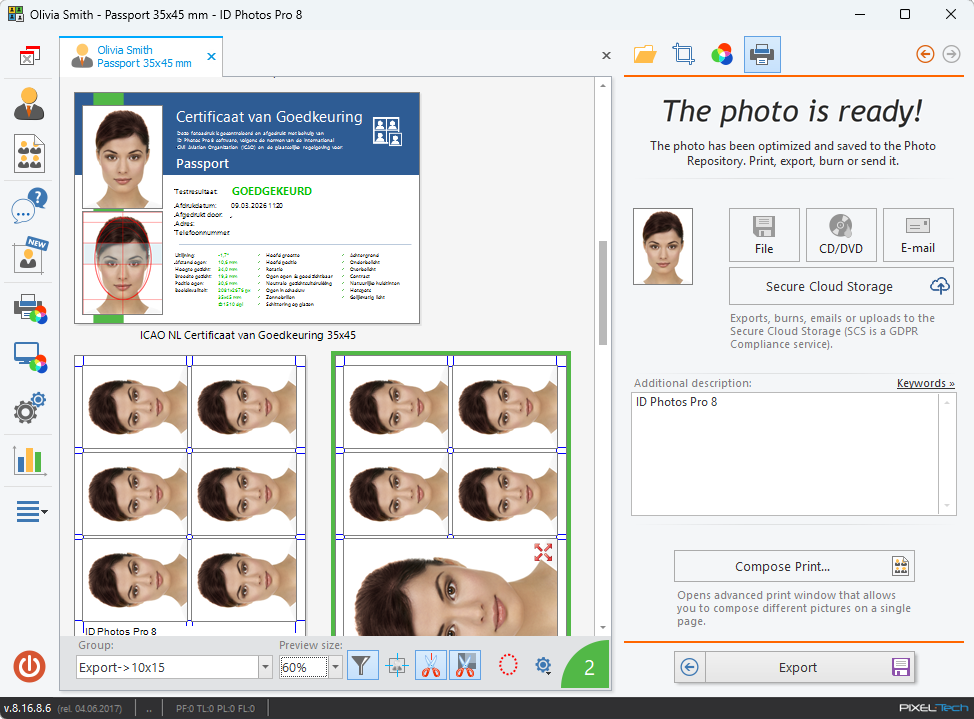Open the settings gears icon in sidebar
This screenshot has height=719, width=974.
pos(29,409)
